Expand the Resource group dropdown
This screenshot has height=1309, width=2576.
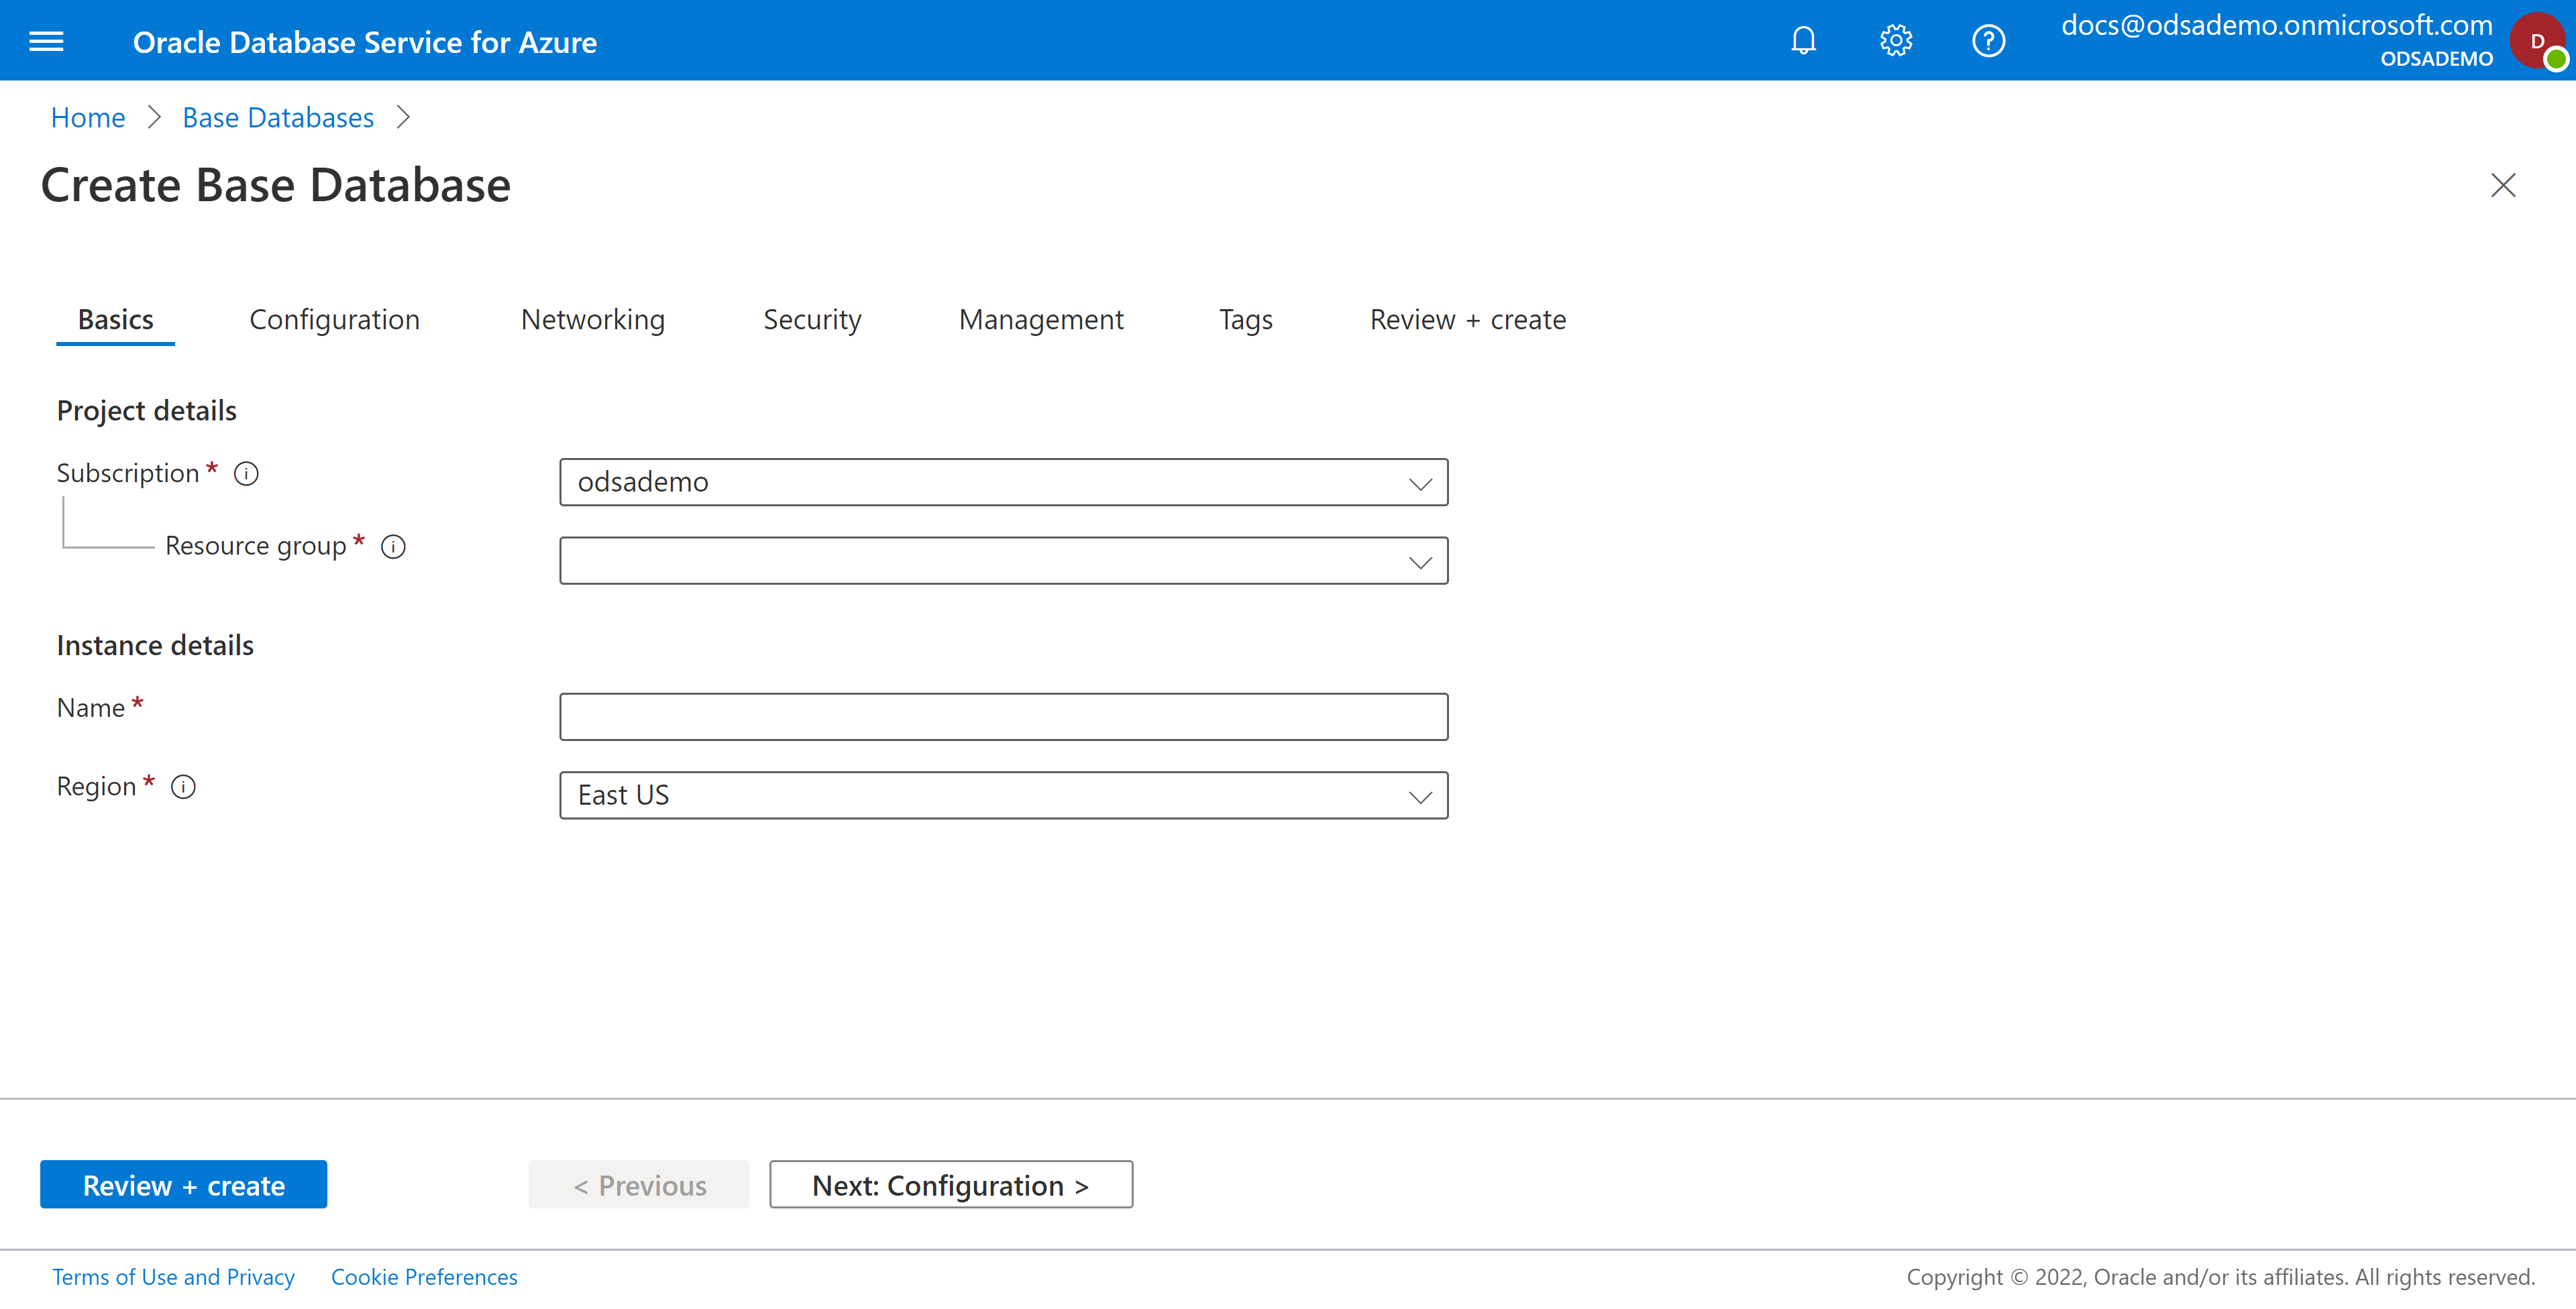coord(1003,561)
